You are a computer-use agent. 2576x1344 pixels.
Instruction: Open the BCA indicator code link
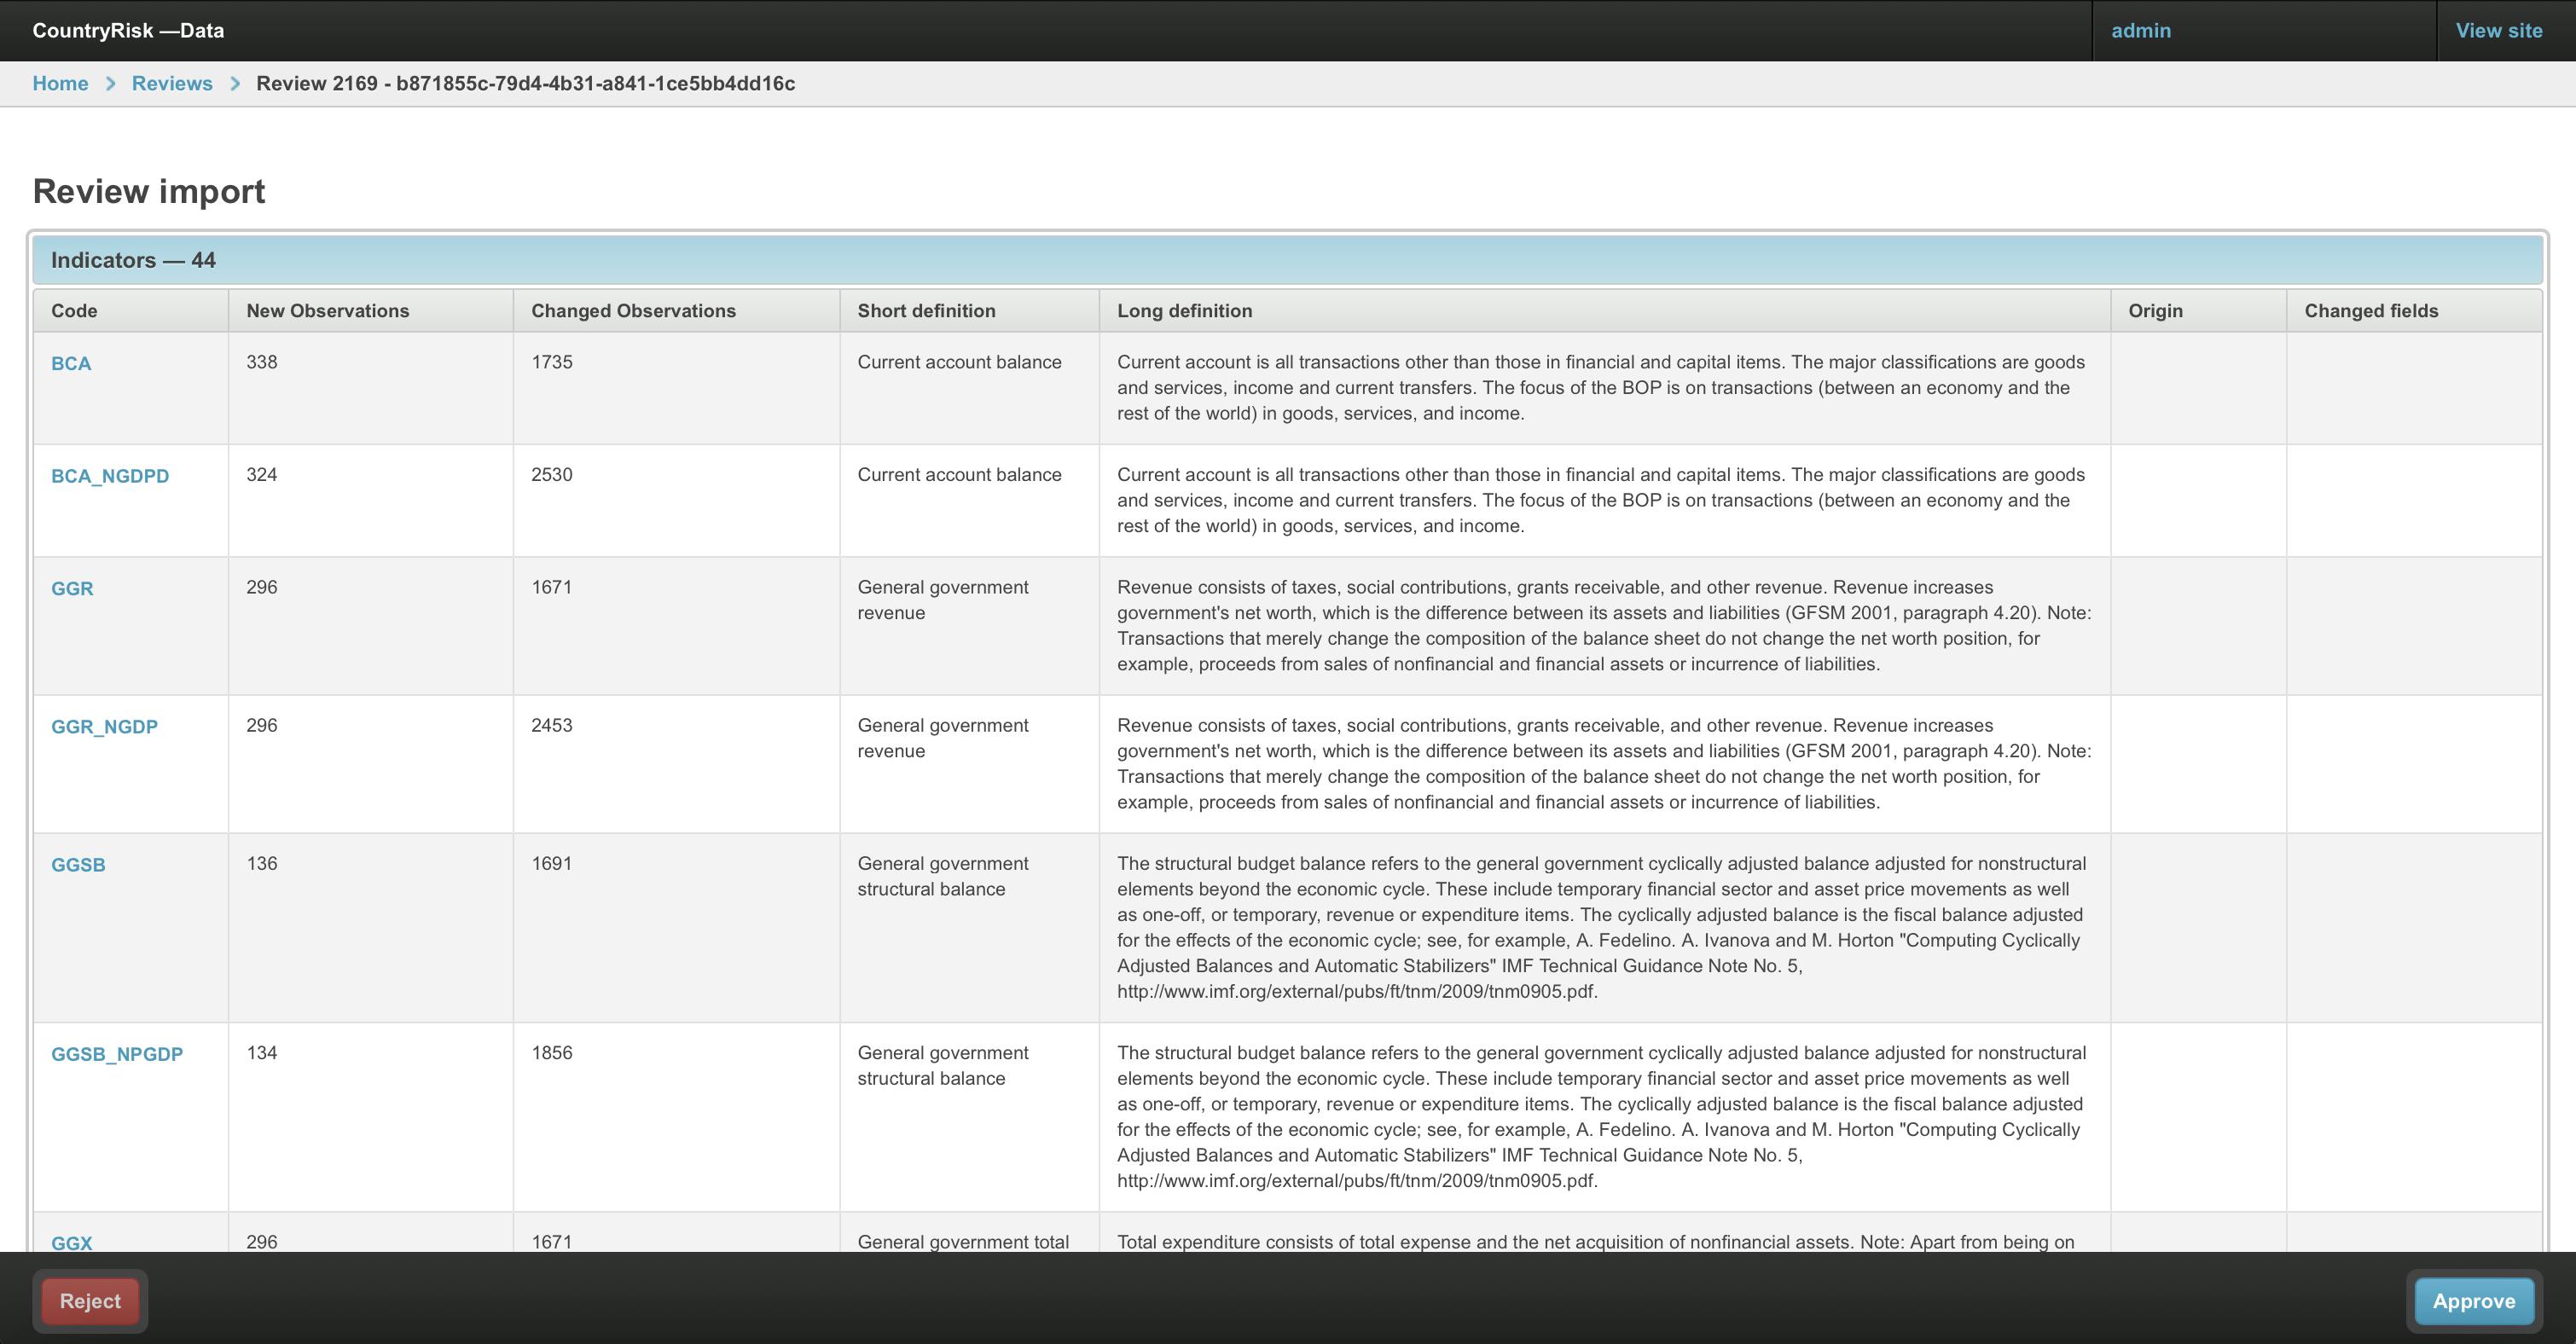click(x=71, y=363)
